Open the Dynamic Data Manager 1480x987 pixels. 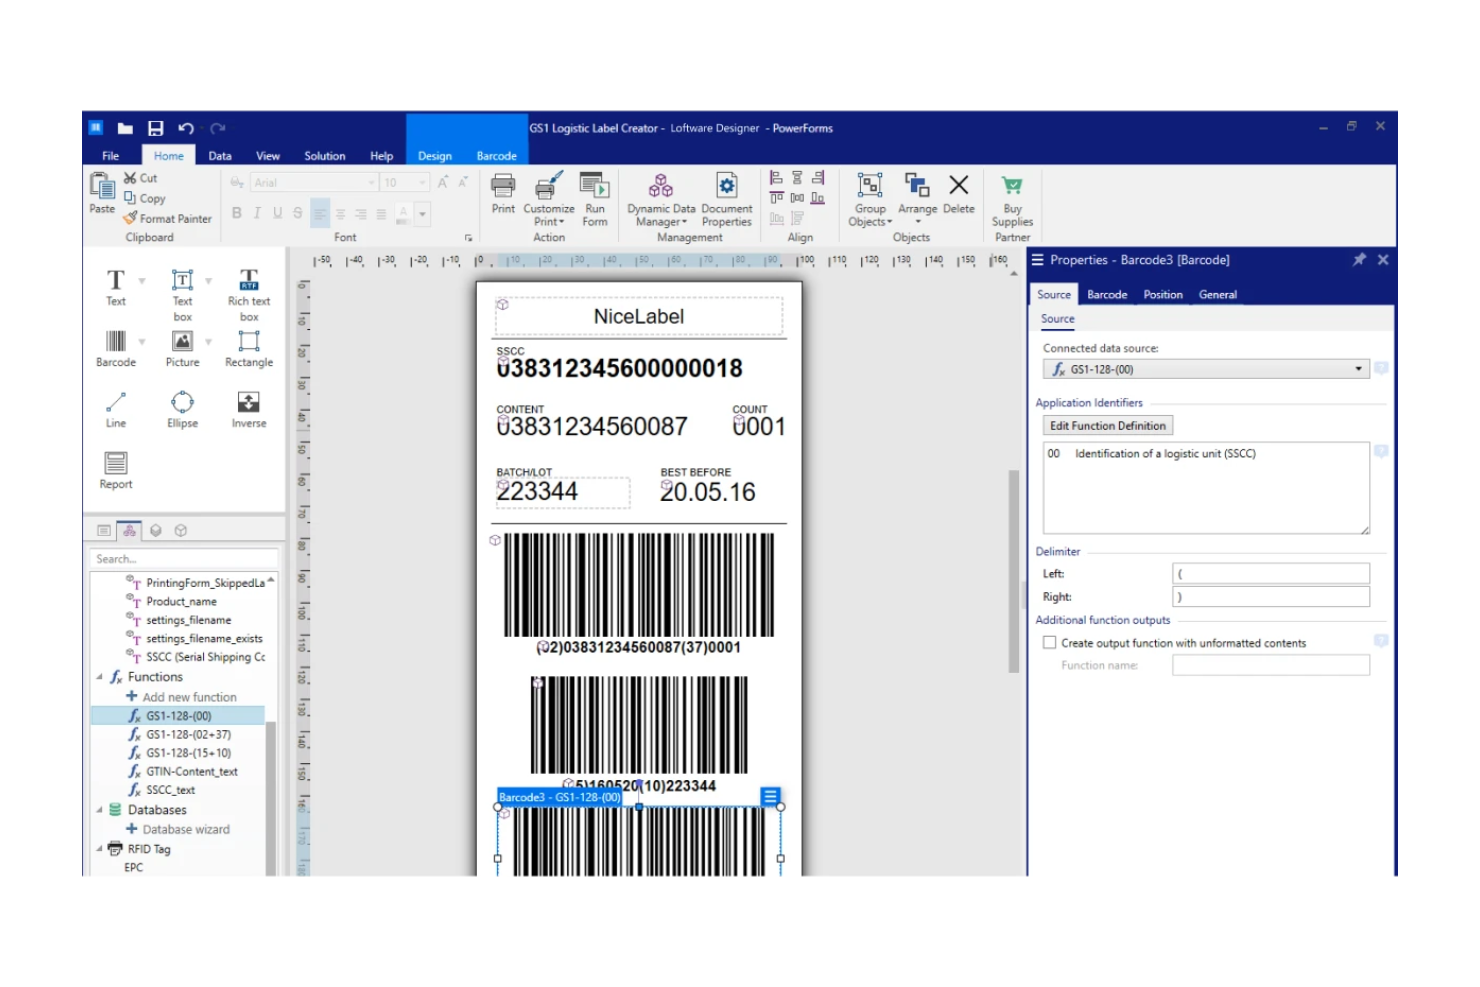660,196
